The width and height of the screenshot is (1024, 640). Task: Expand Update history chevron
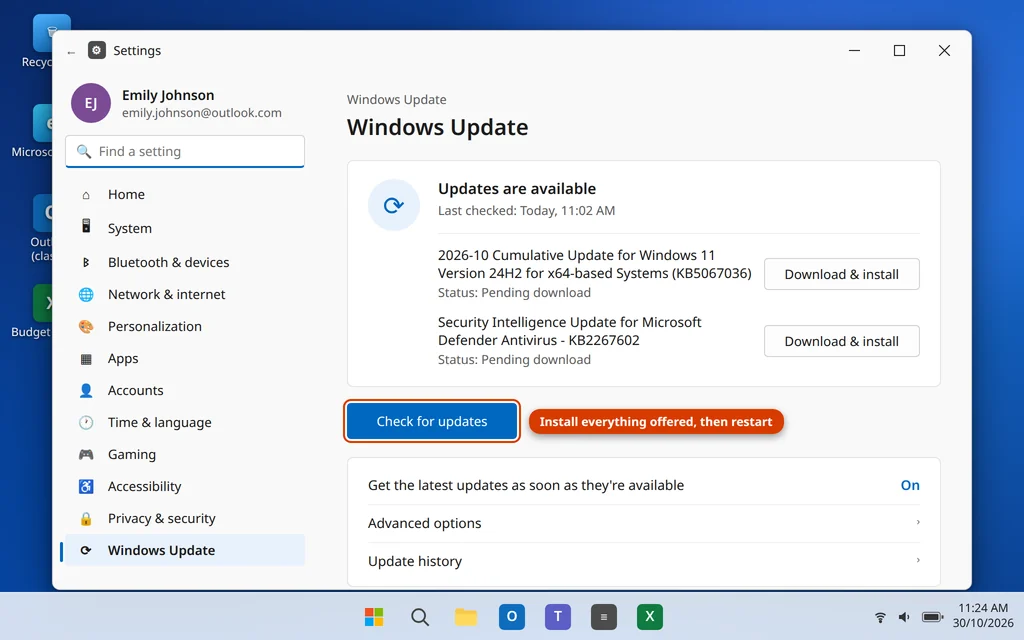click(x=918, y=560)
